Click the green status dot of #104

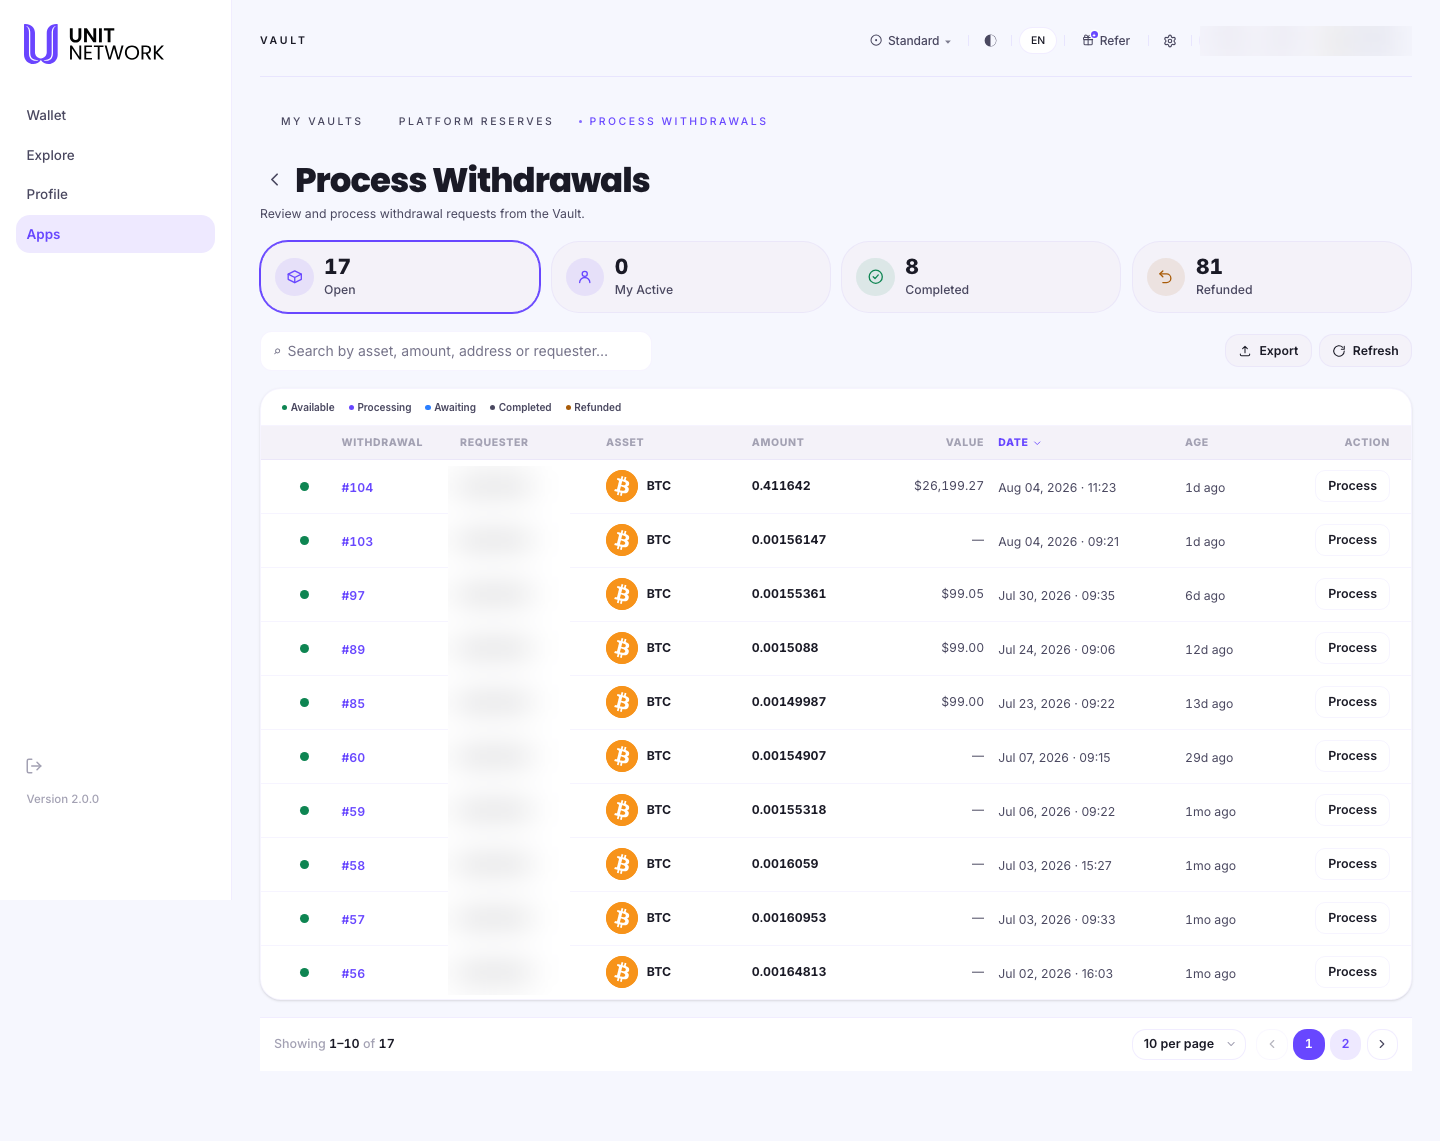(304, 487)
